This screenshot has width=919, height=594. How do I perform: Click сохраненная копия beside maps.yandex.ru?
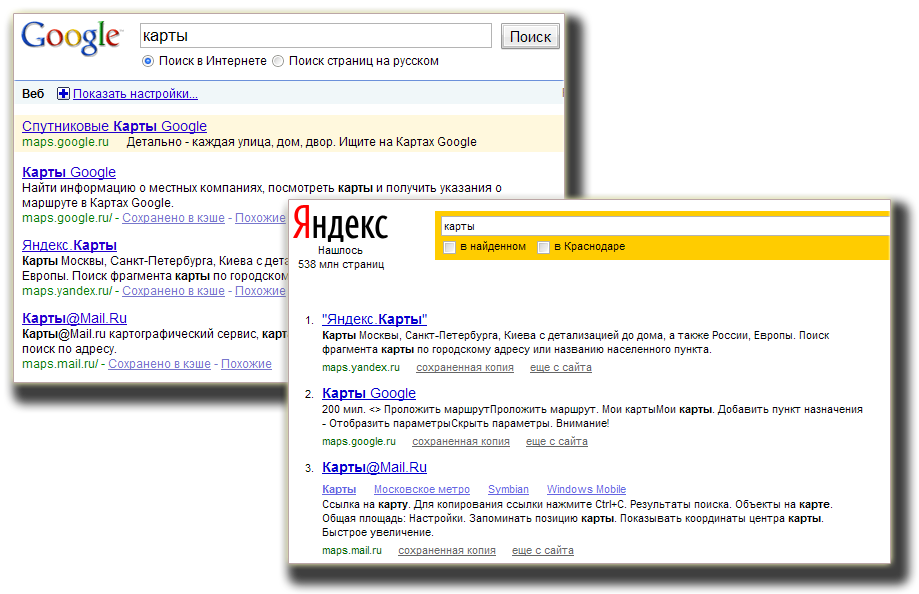click(x=465, y=368)
